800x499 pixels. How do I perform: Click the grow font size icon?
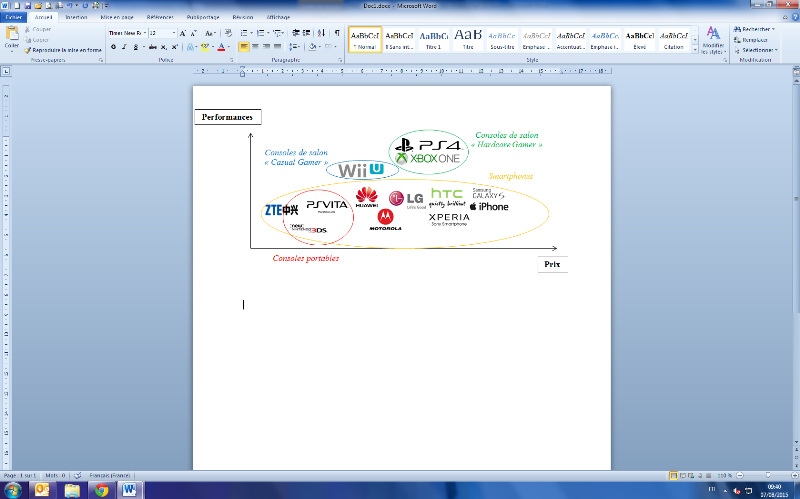tap(183, 32)
